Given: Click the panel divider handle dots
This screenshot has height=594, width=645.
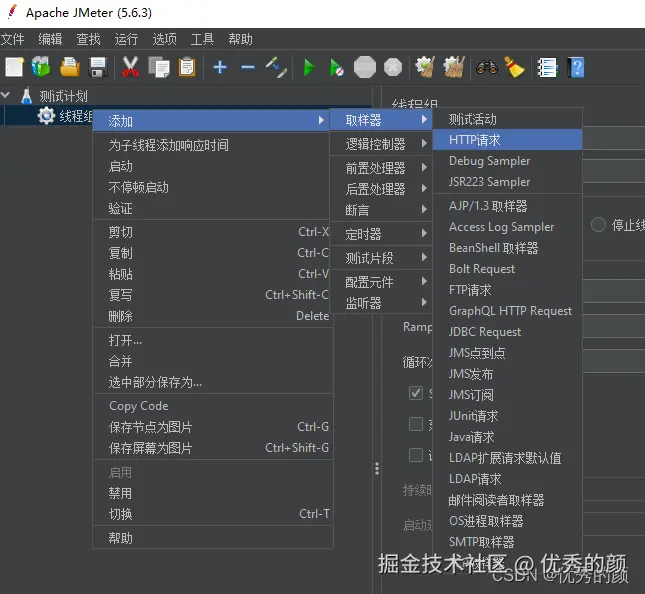Looking at the screenshot, I should click(377, 469).
